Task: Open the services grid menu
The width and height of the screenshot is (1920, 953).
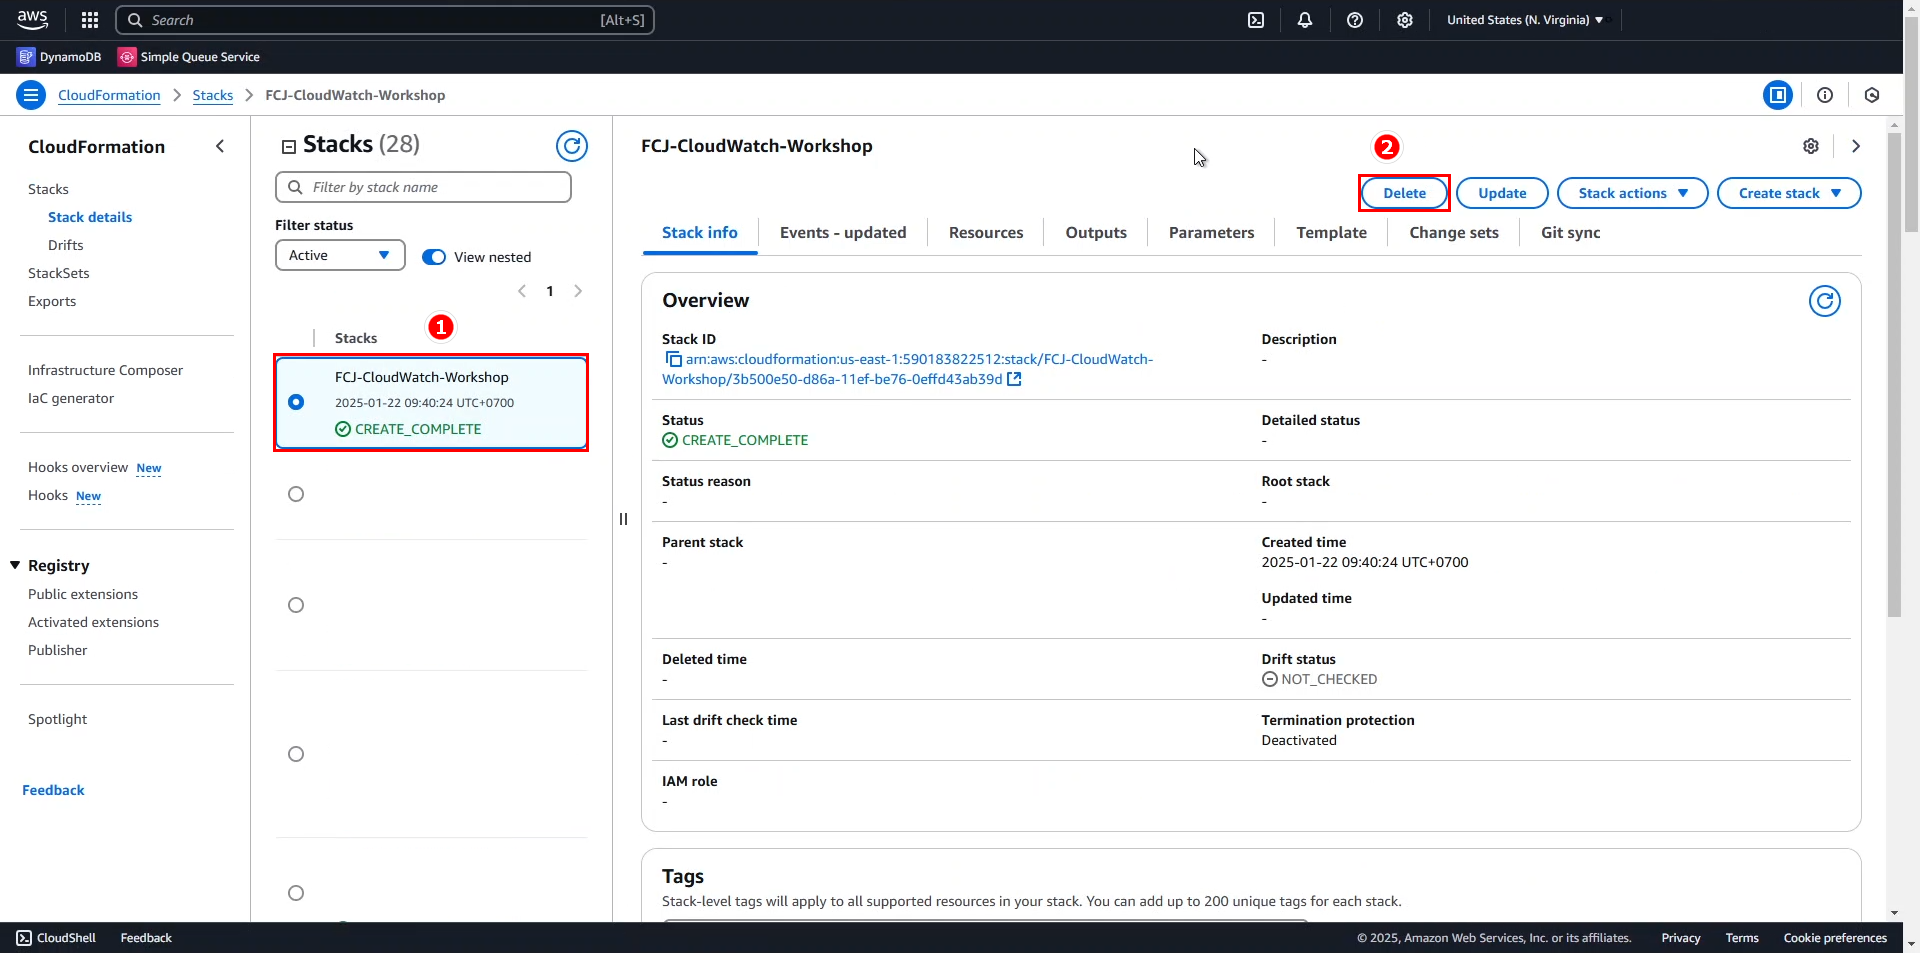Action: tap(90, 20)
